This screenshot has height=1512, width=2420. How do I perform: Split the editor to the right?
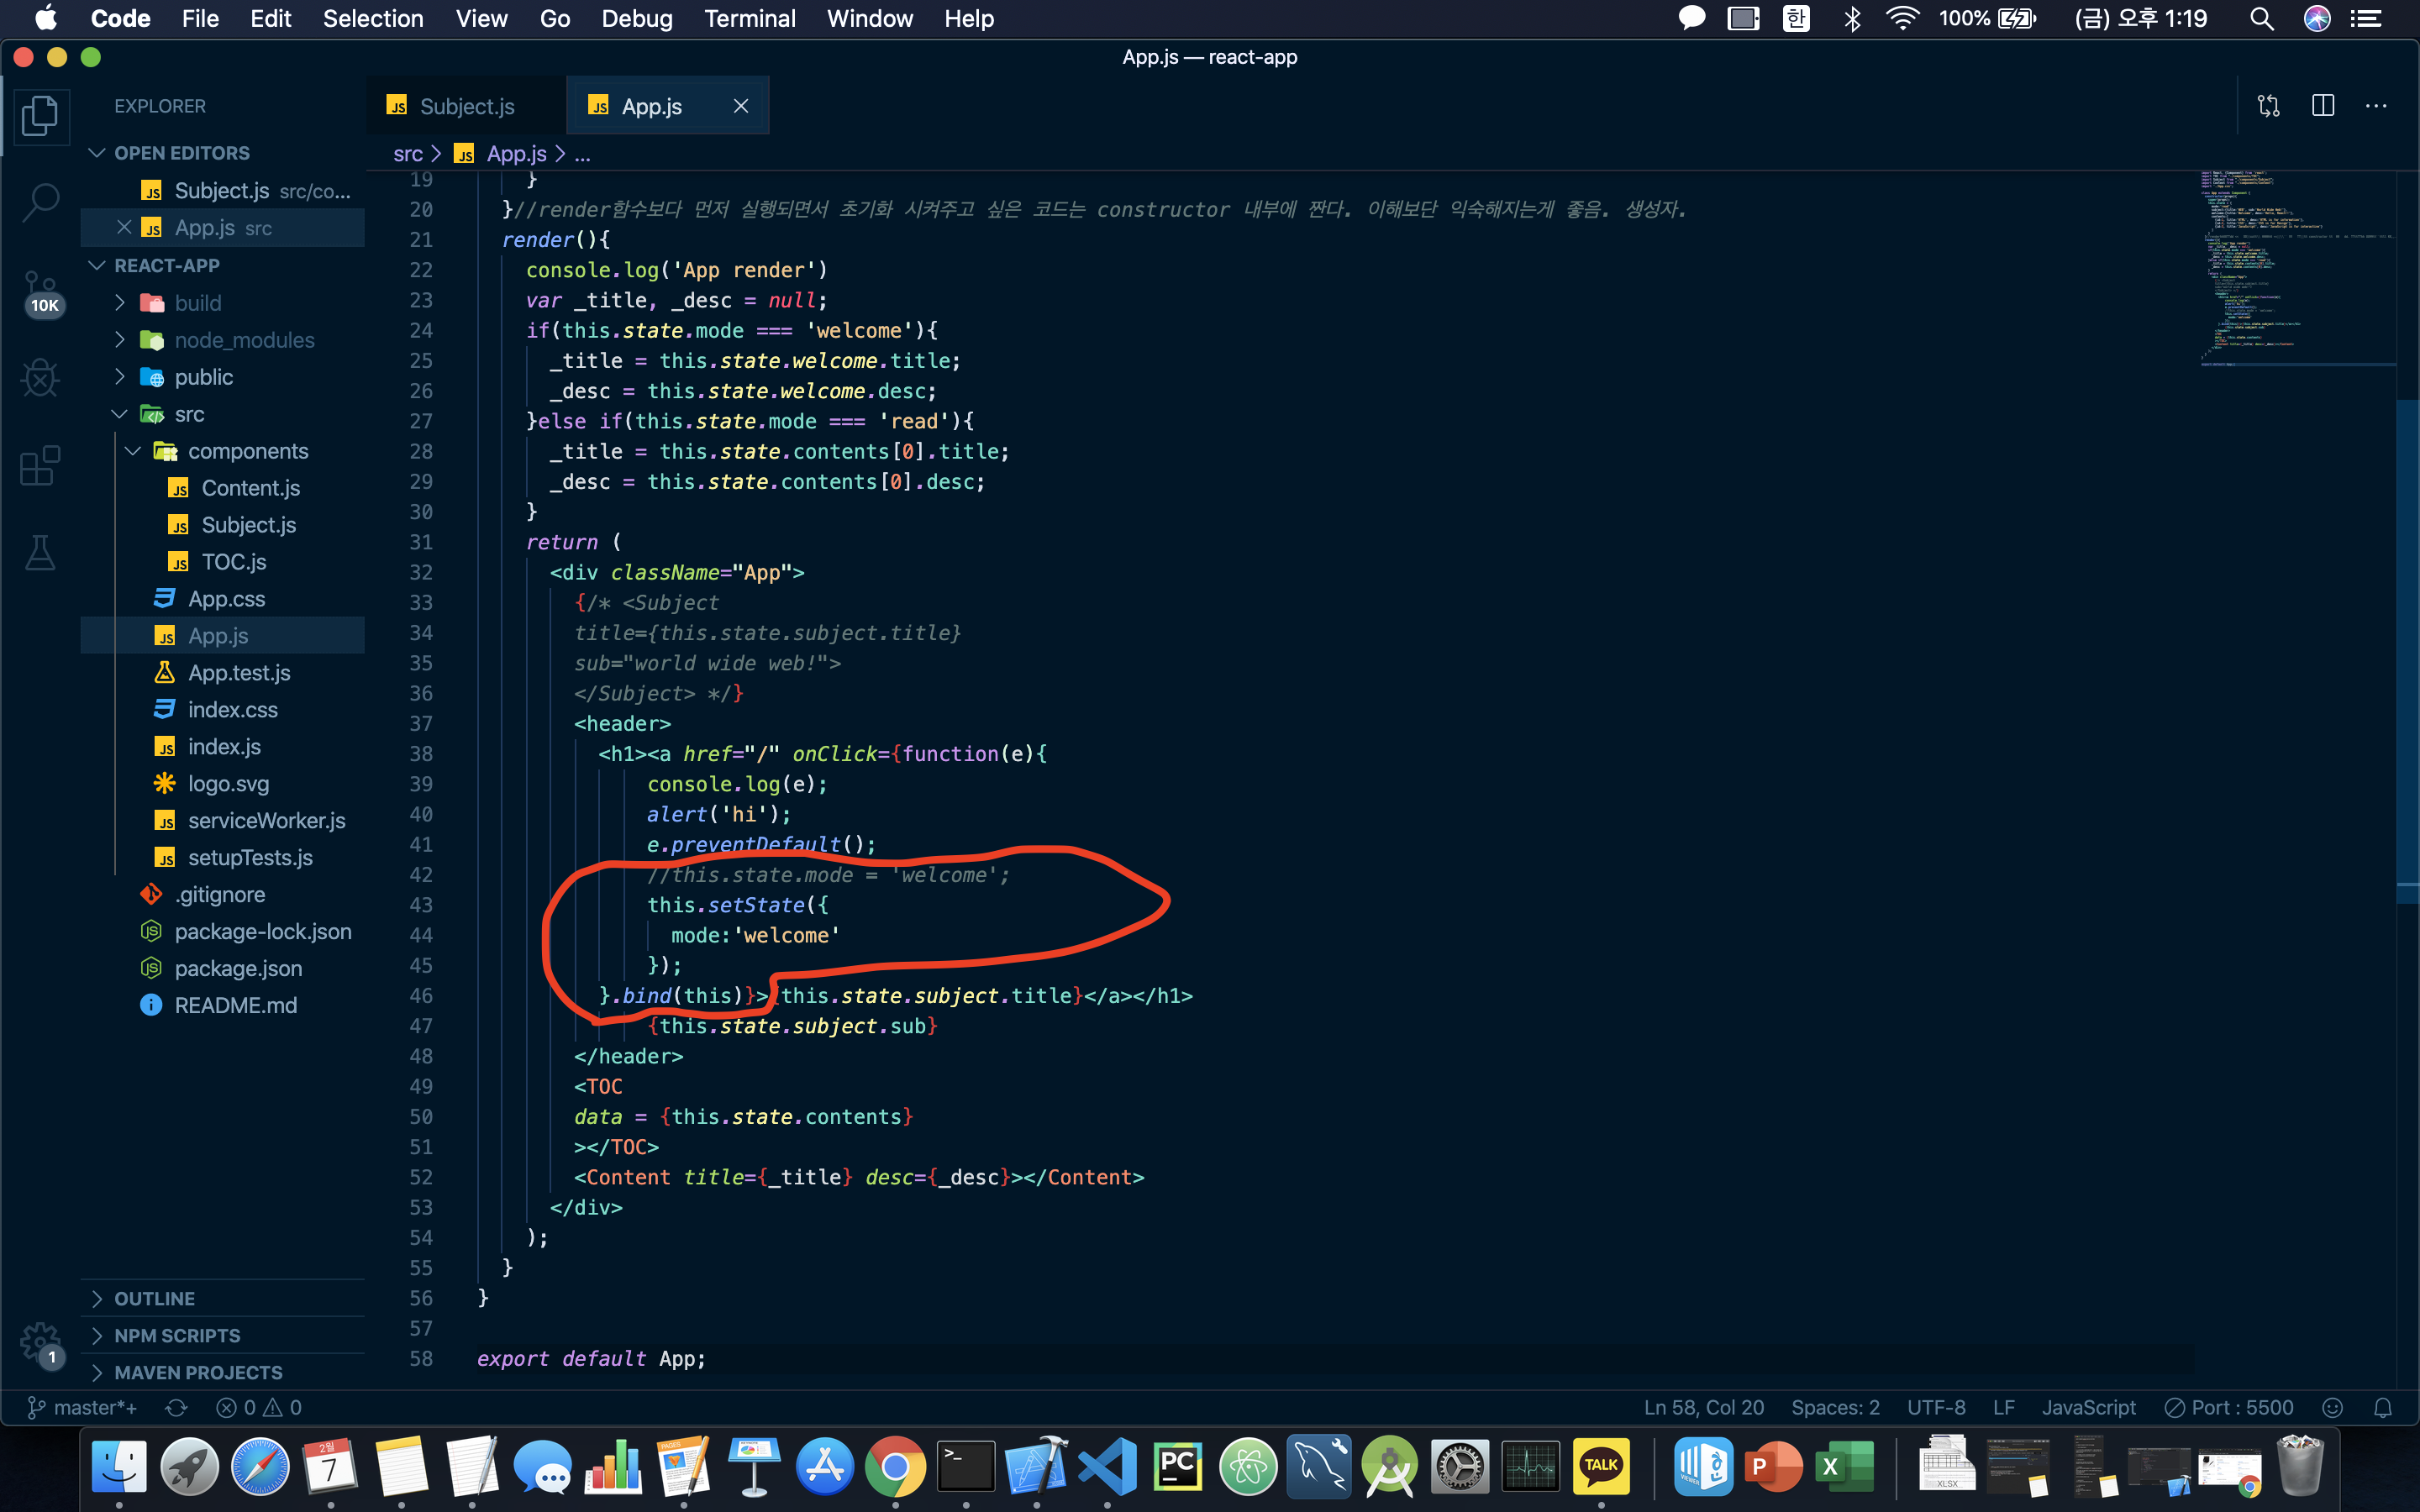click(x=2322, y=106)
